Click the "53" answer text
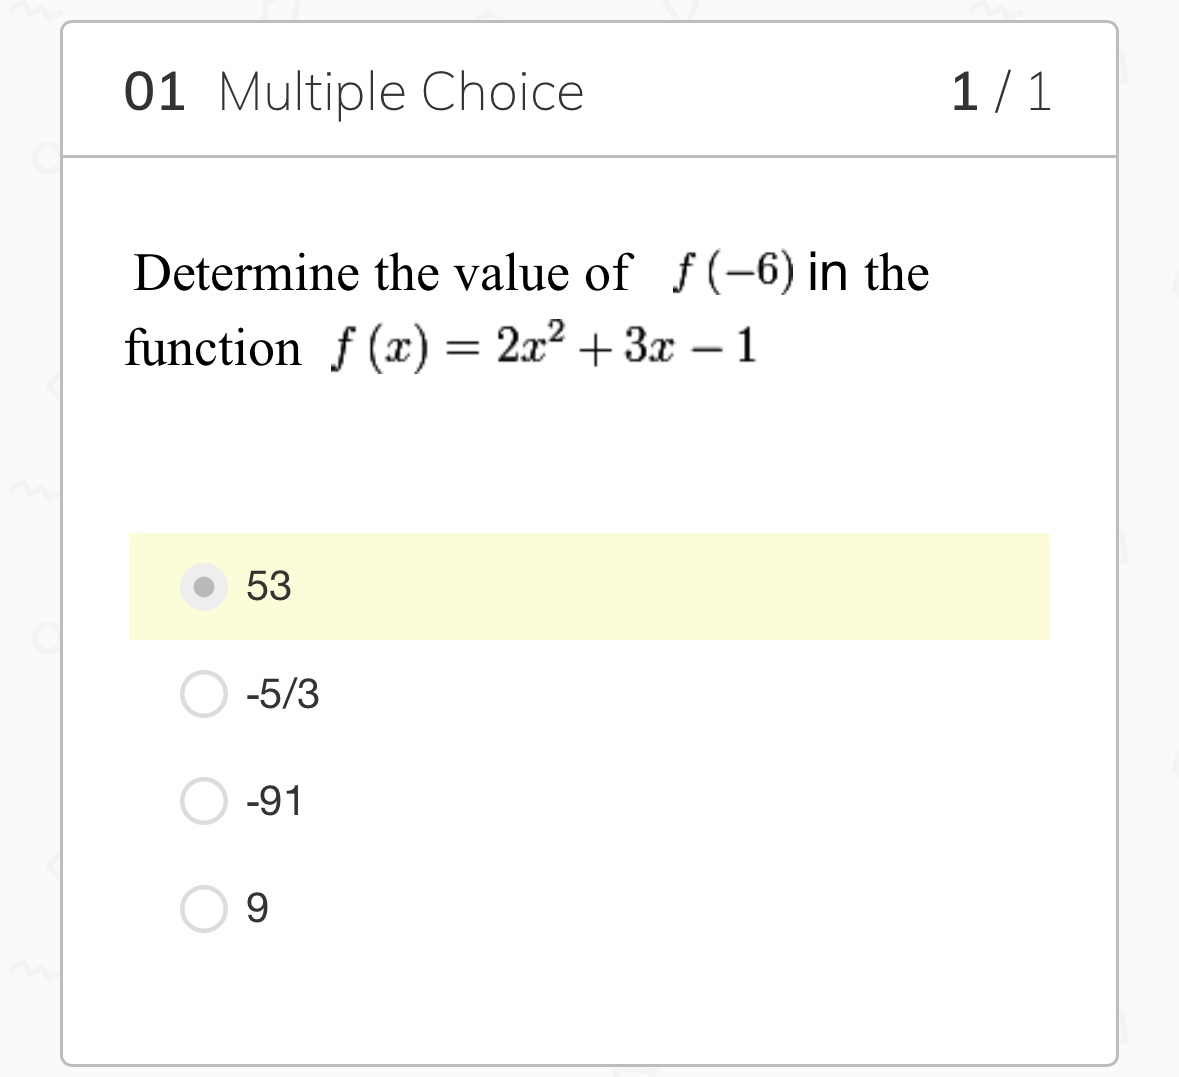This screenshot has width=1179, height=1077. [269, 587]
